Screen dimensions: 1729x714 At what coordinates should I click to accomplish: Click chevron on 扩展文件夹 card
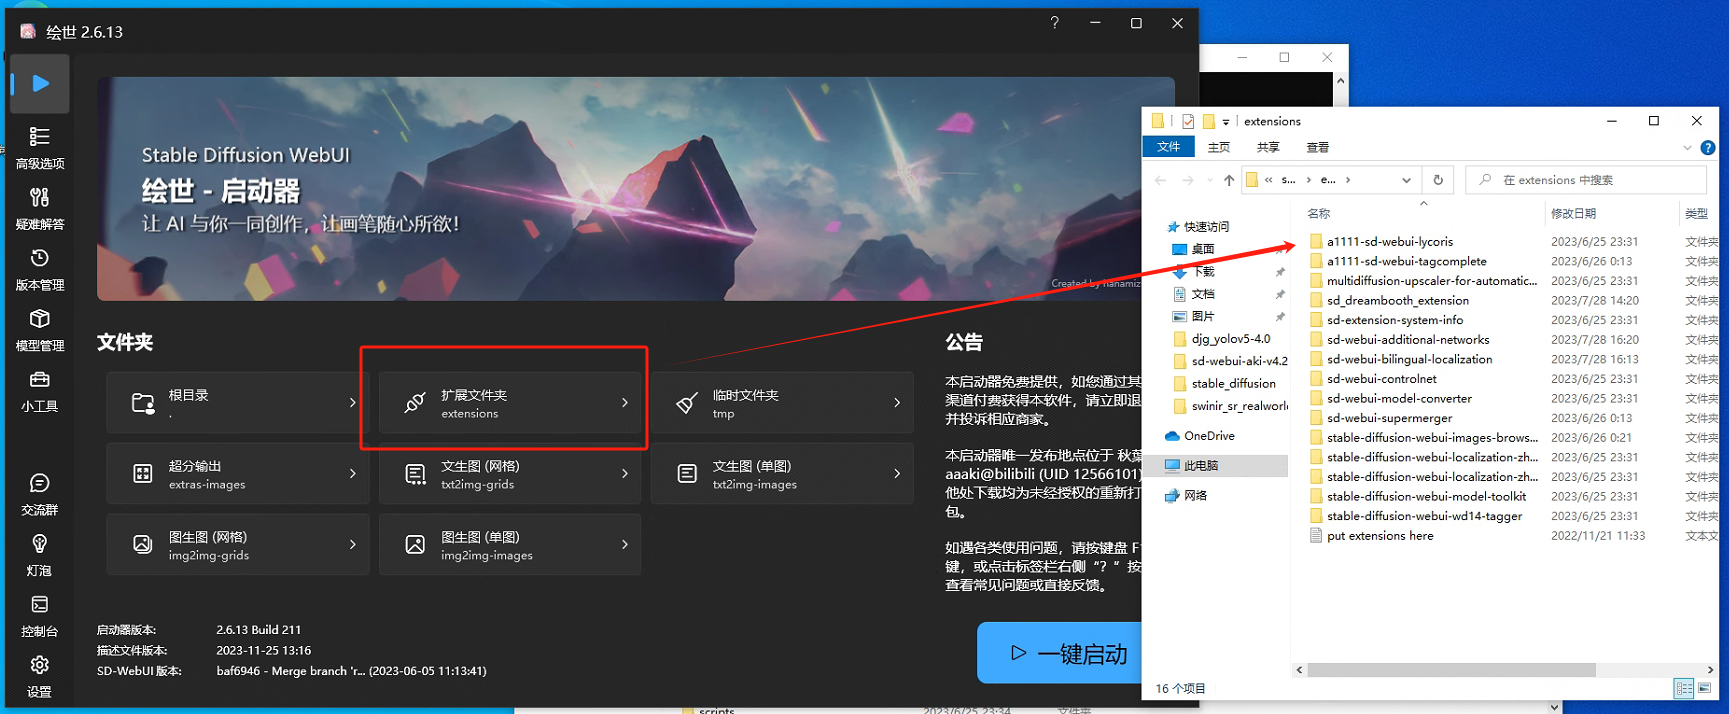pos(625,403)
